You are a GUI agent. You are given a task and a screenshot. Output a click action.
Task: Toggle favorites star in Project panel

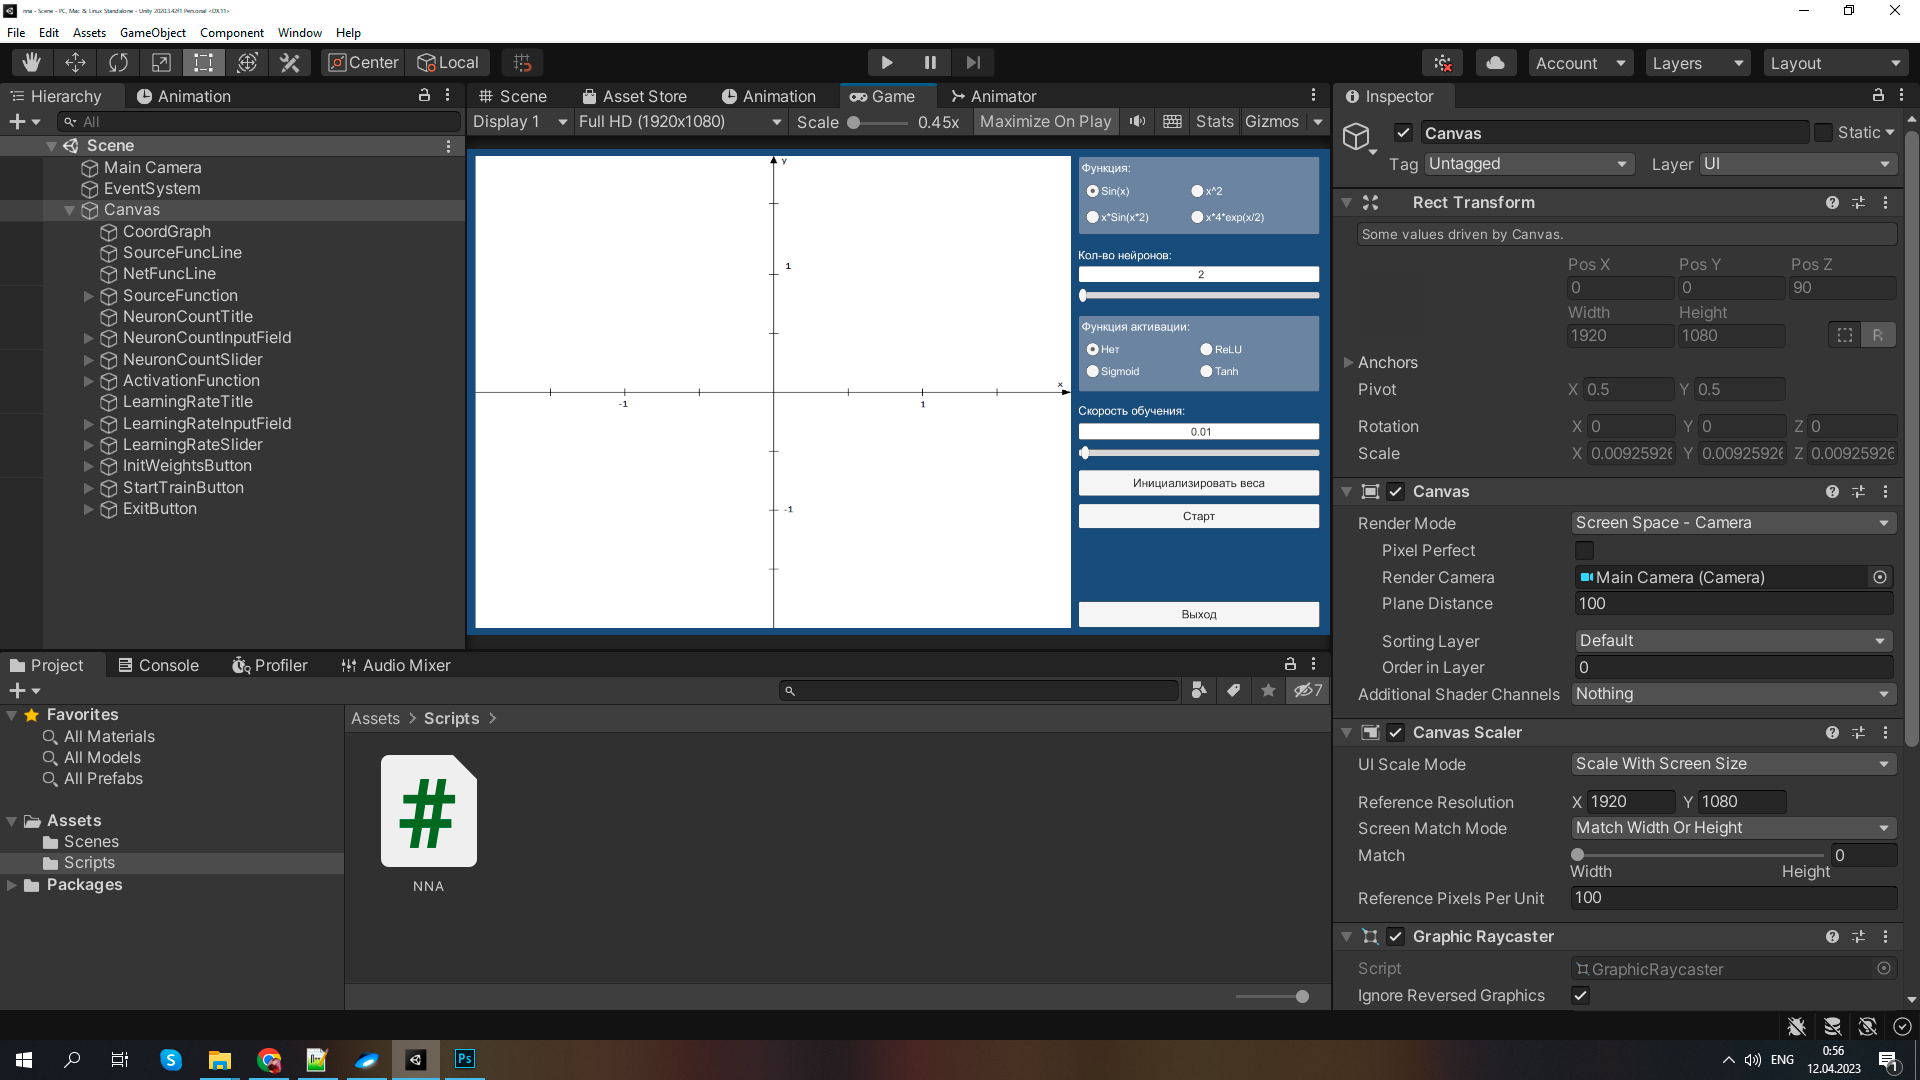coord(1268,690)
